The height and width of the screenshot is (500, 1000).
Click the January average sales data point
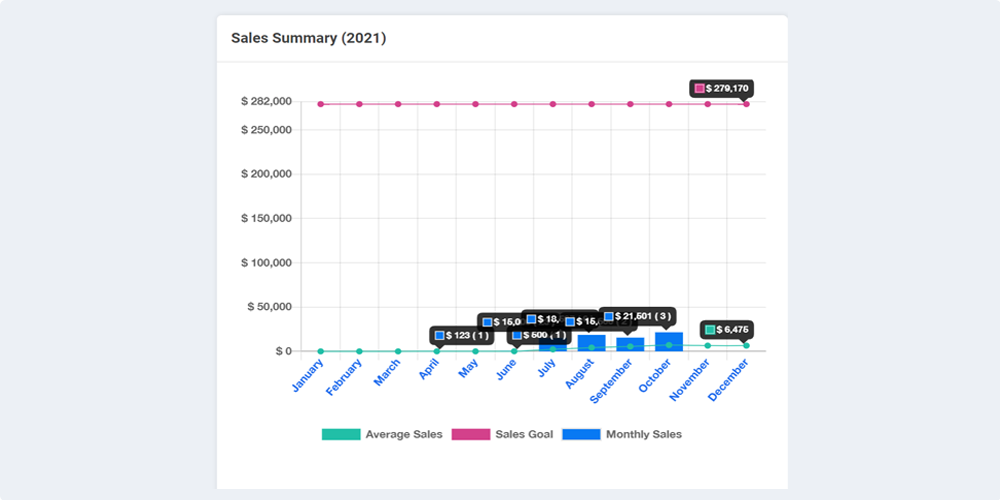pos(321,351)
